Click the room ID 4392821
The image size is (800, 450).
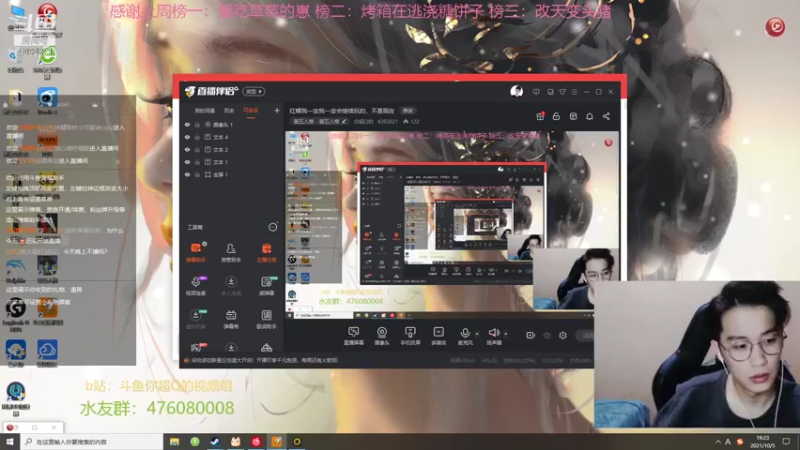click(387, 121)
